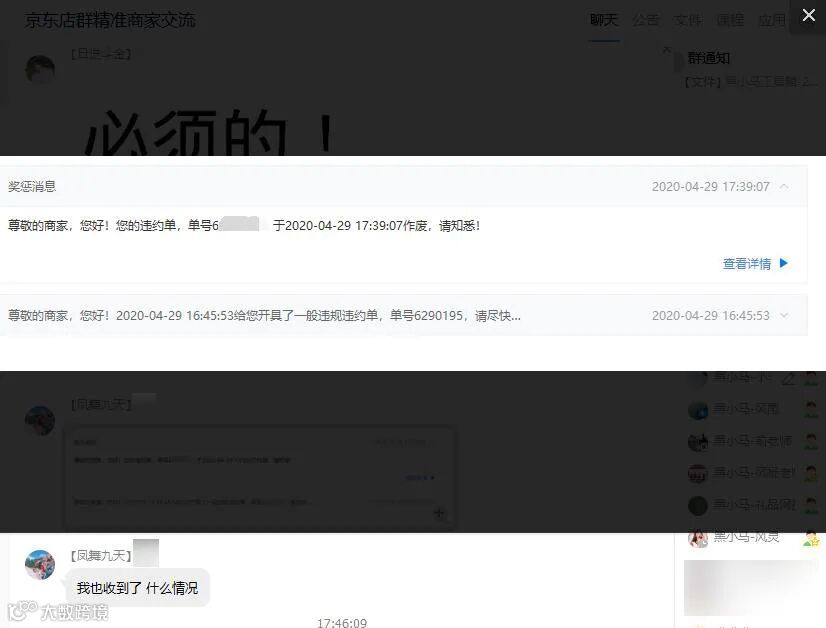Click the 作废 notice message text
Screen dimensions: 826x628
click(243, 225)
